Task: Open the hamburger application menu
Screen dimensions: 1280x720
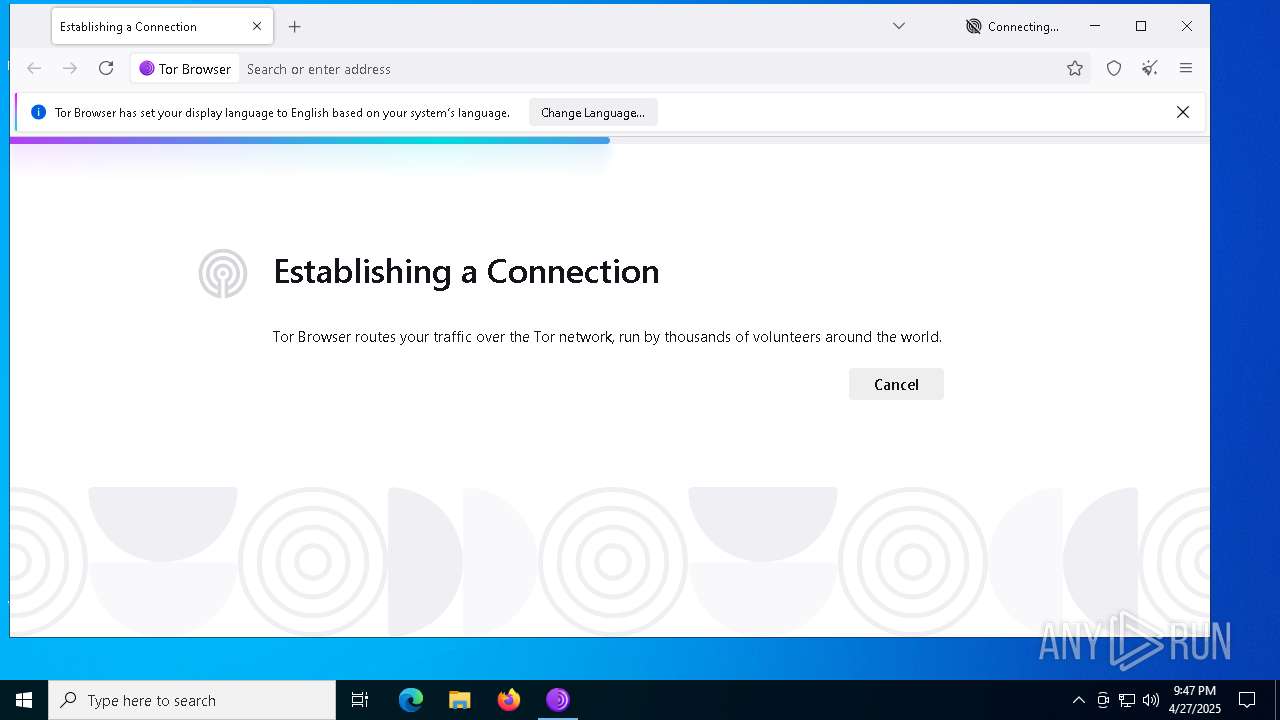Action: (x=1186, y=68)
